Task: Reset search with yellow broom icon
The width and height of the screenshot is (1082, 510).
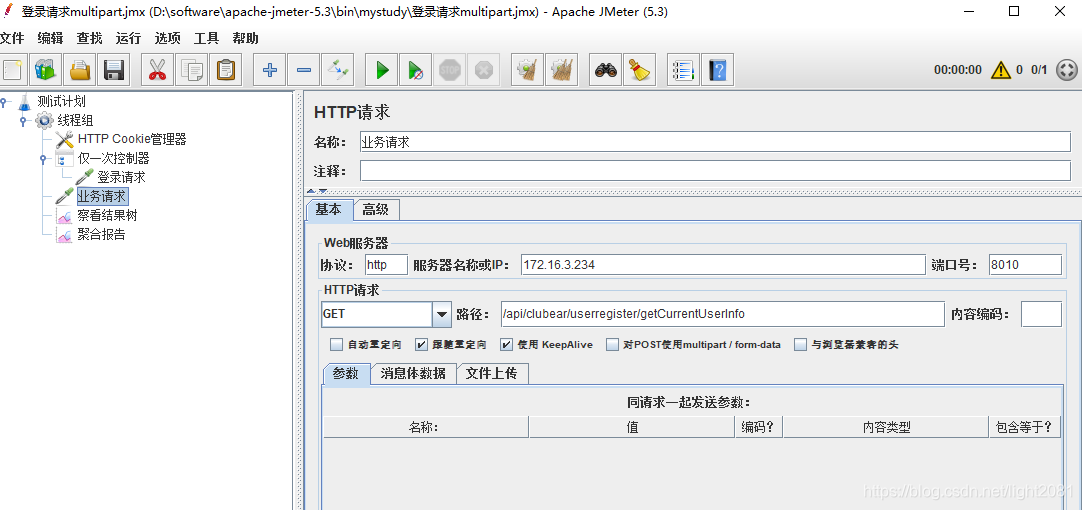Action: tap(640, 70)
